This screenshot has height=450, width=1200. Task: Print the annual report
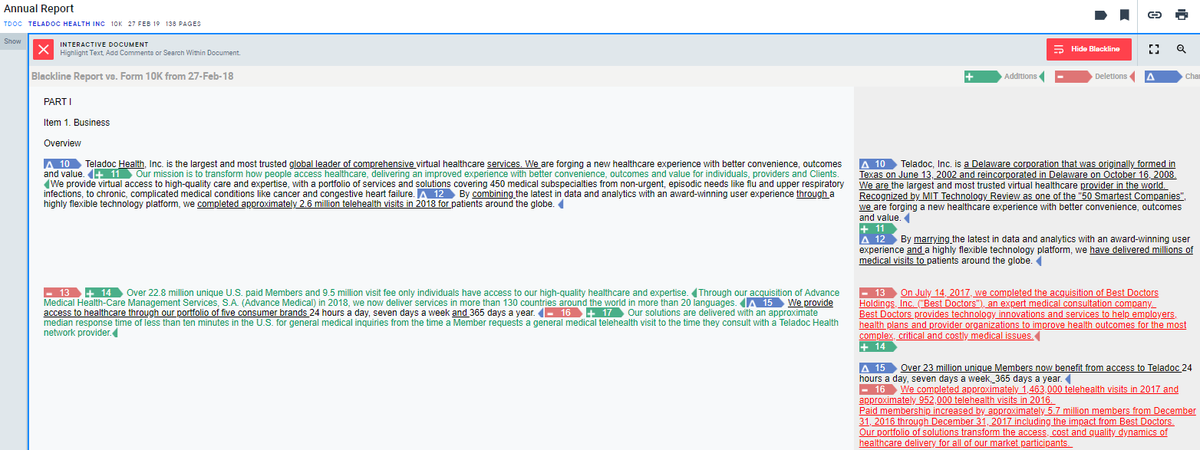pyautogui.click(x=1181, y=15)
